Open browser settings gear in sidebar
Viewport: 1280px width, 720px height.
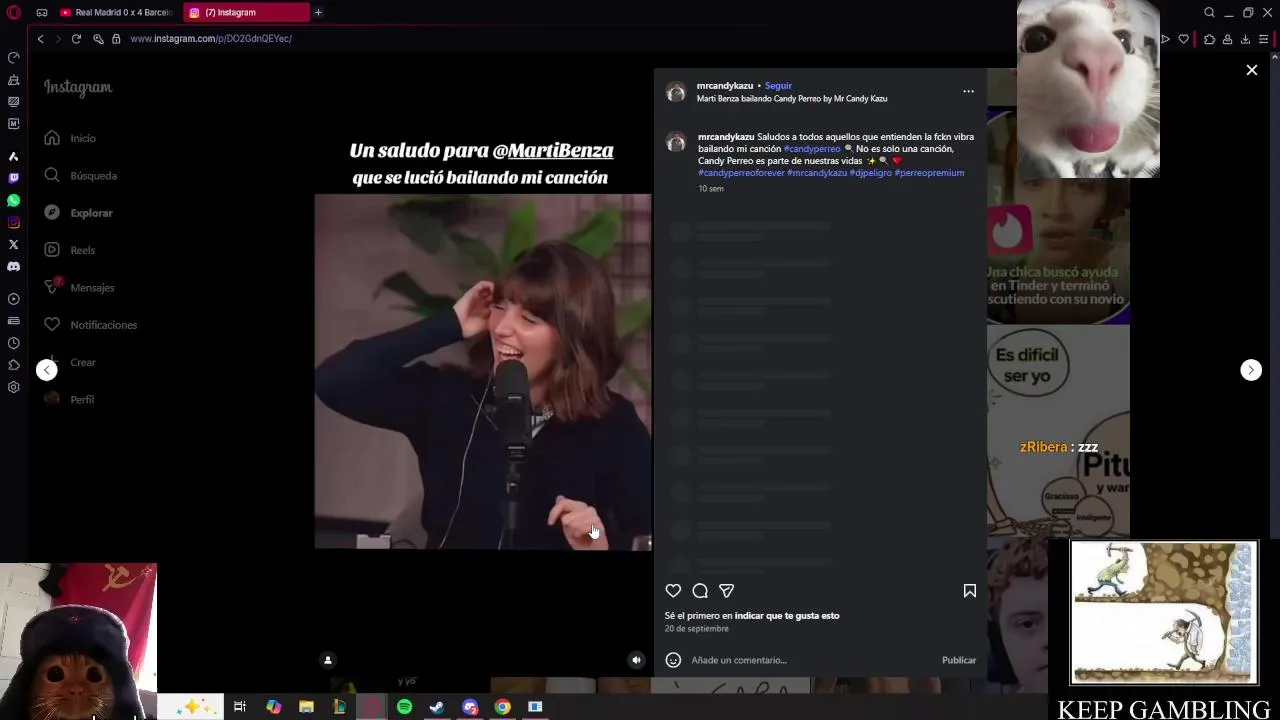pos(13,387)
